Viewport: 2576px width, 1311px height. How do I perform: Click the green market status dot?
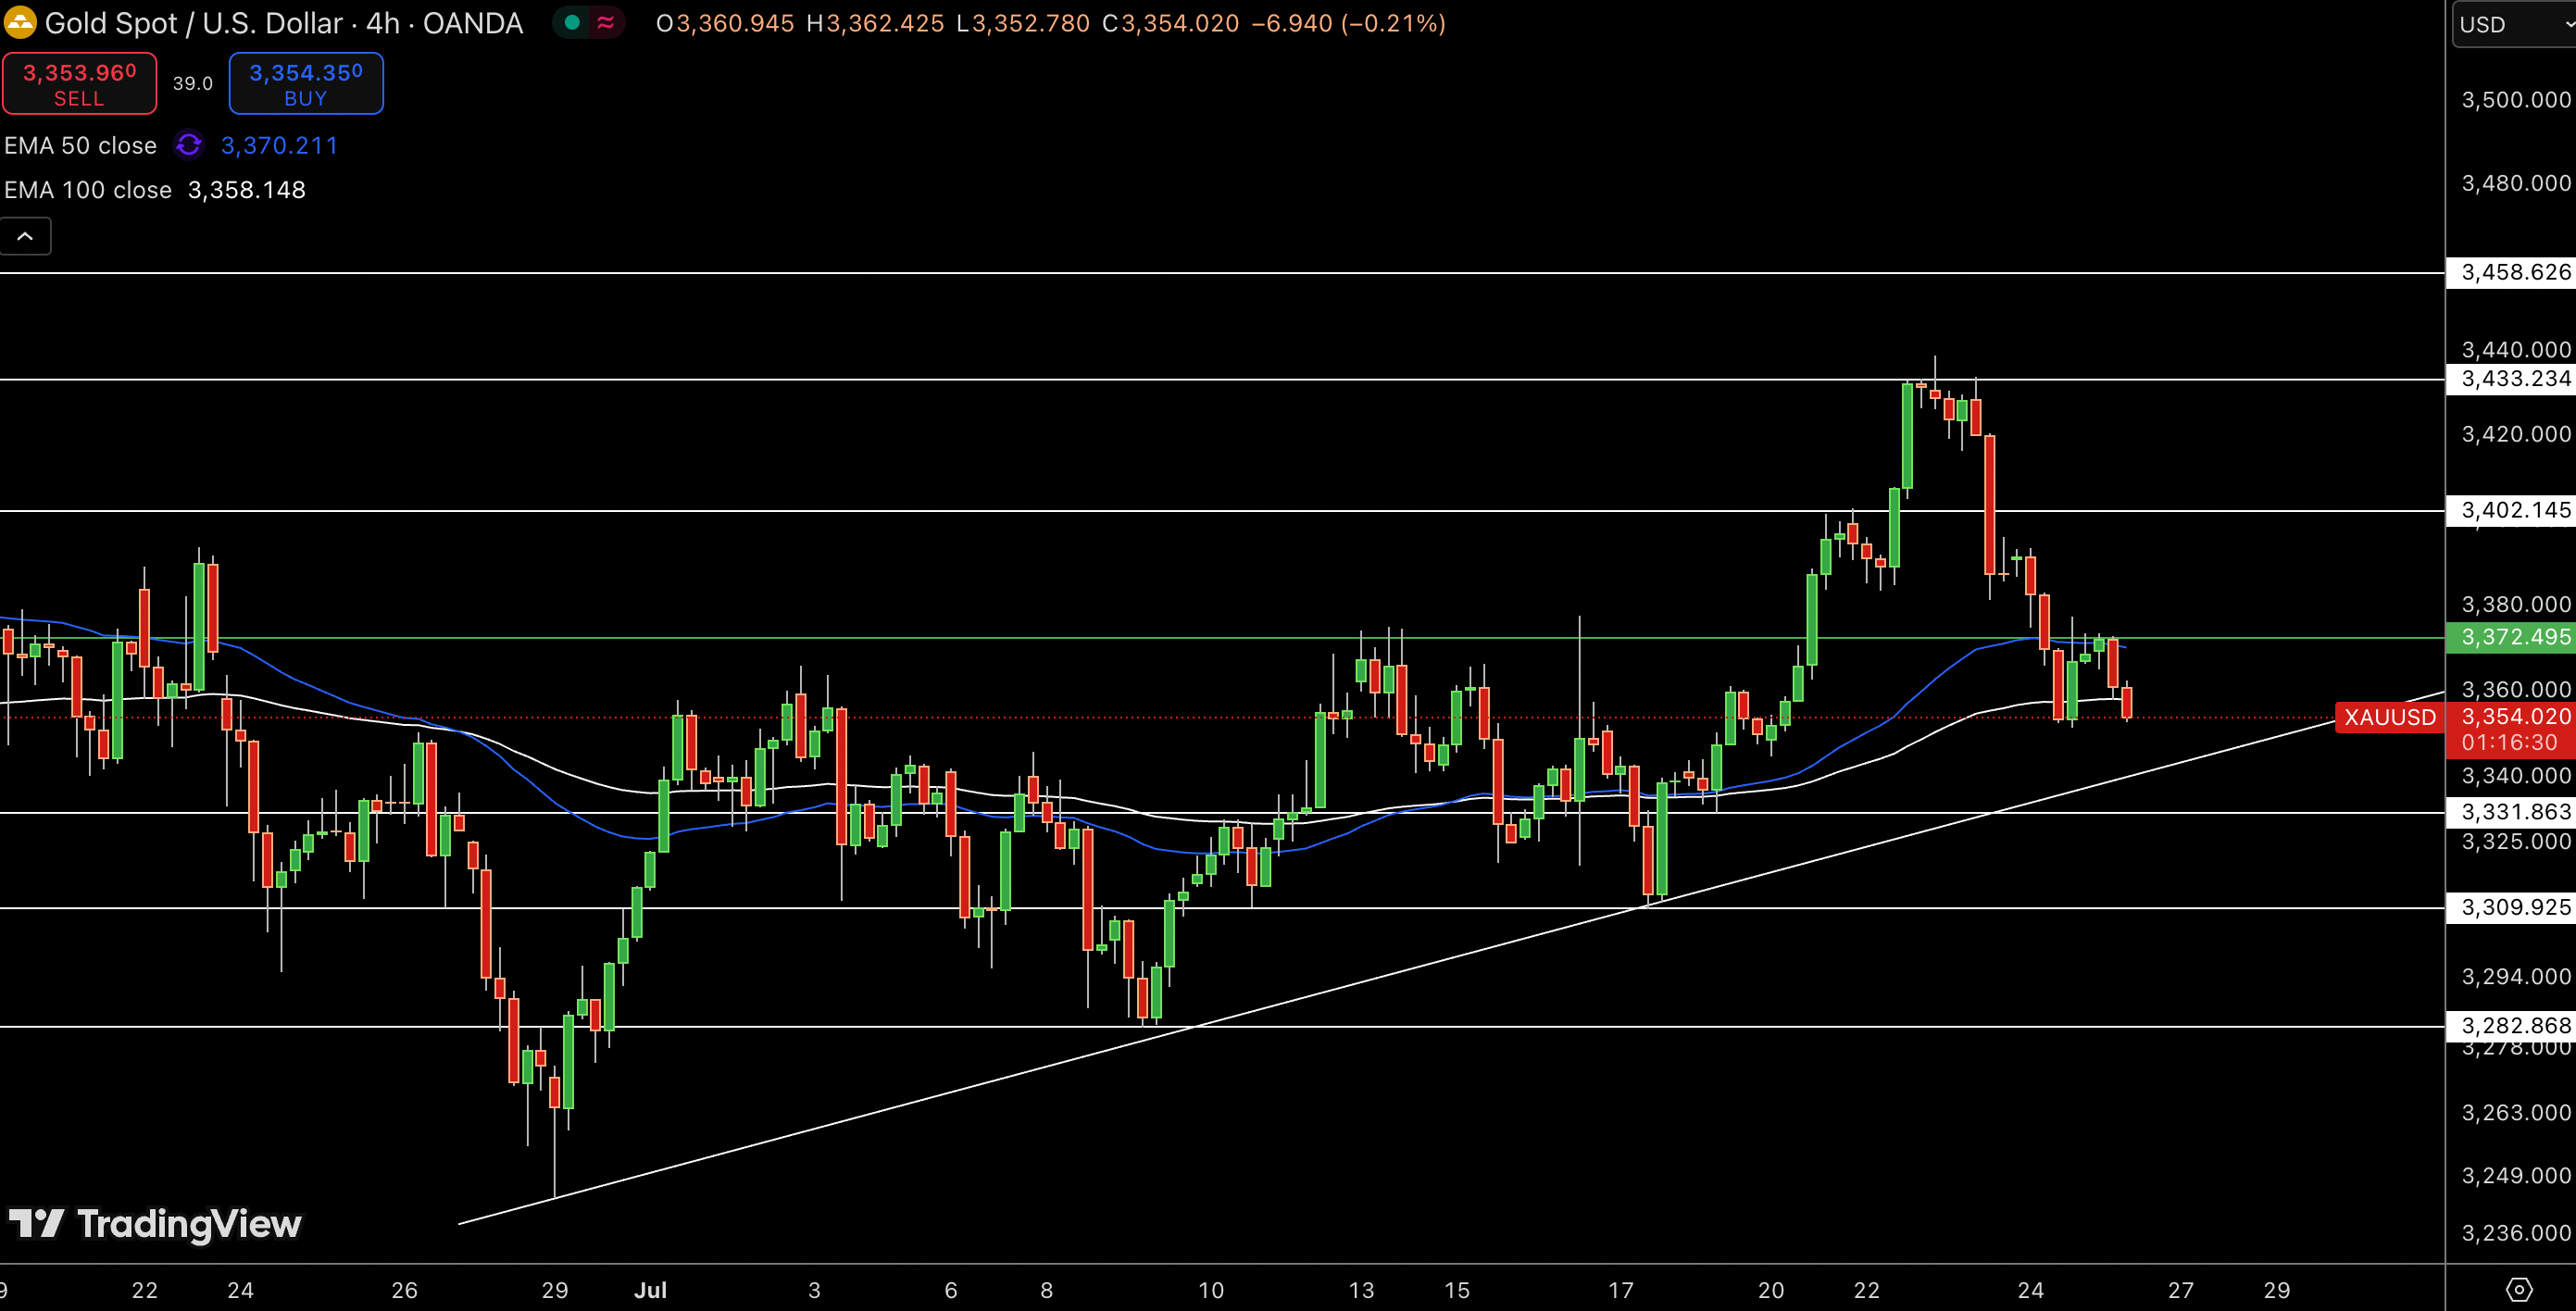pos(572,23)
